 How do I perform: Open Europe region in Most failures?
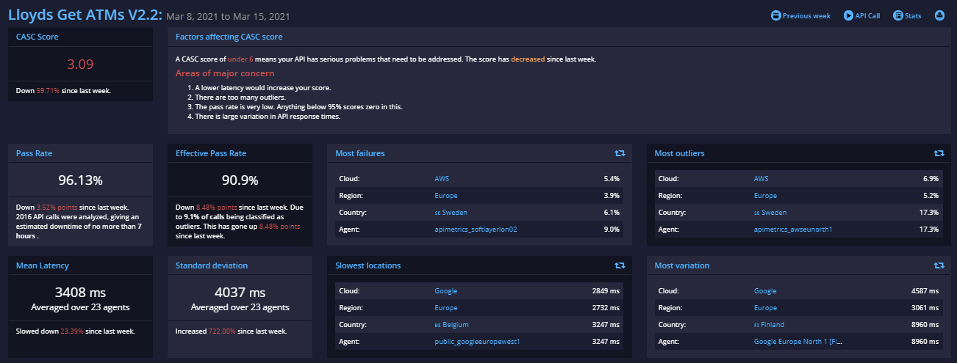coord(446,195)
